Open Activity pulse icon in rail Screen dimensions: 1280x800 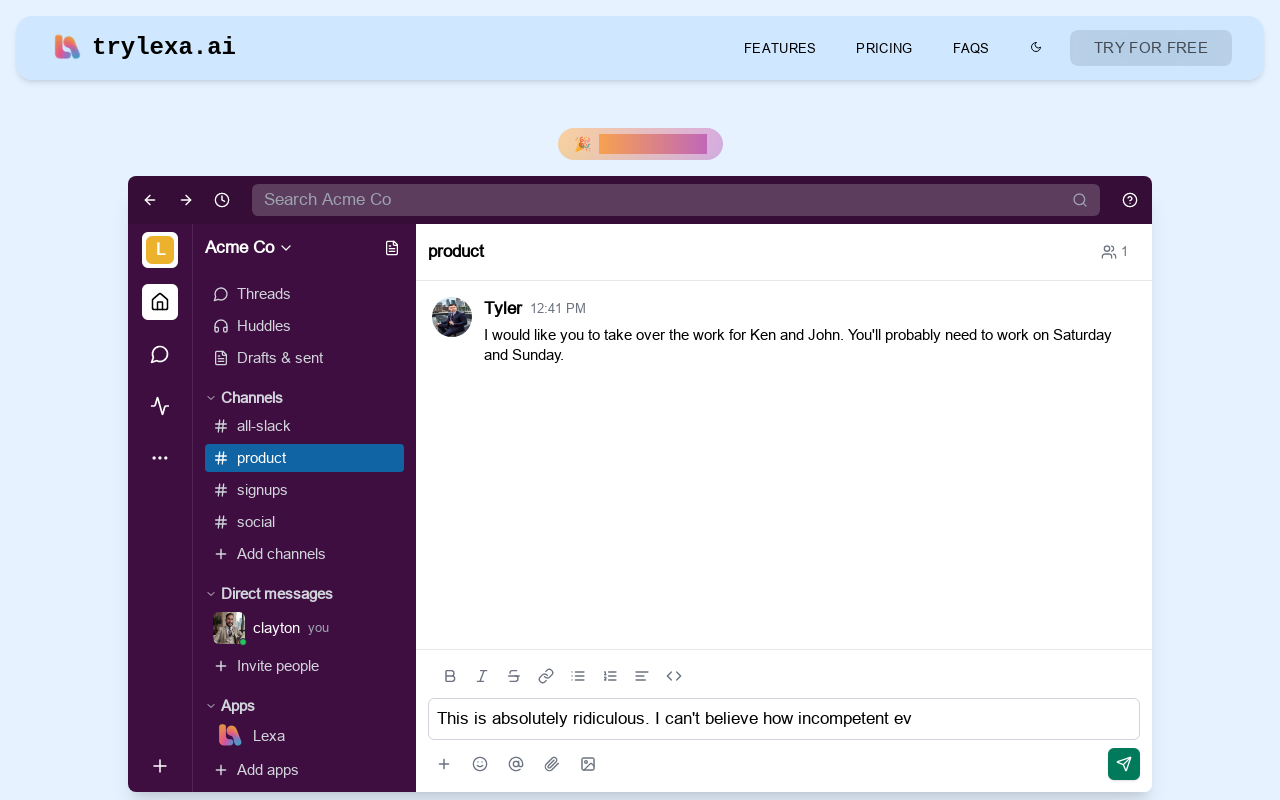pos(160,406)
